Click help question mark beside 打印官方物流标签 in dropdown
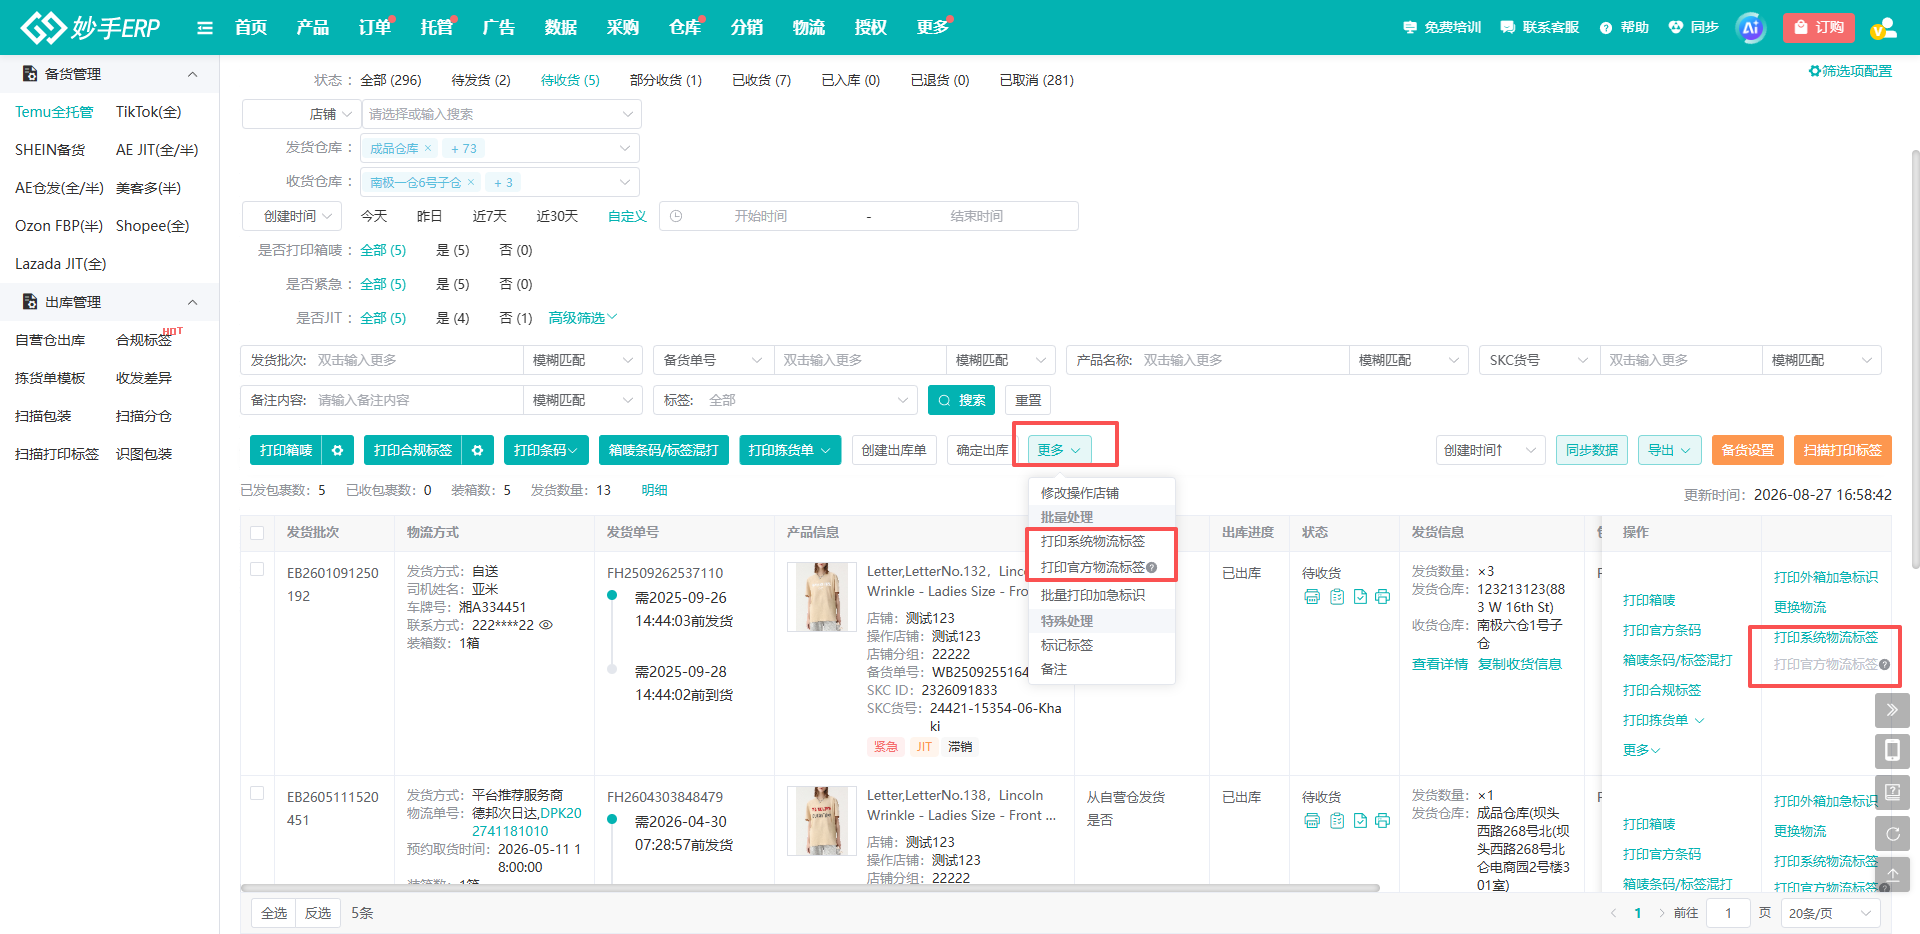Image resolution: width=1920 pixels, height=934 pixels. coord(1152,568)
